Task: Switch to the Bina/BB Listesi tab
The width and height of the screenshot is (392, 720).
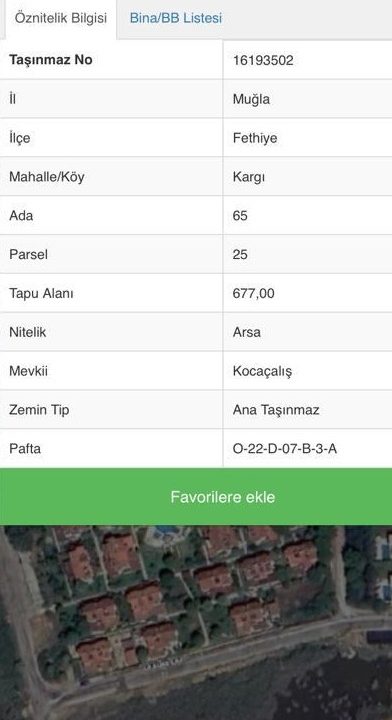Action: (x=176, y=18)
